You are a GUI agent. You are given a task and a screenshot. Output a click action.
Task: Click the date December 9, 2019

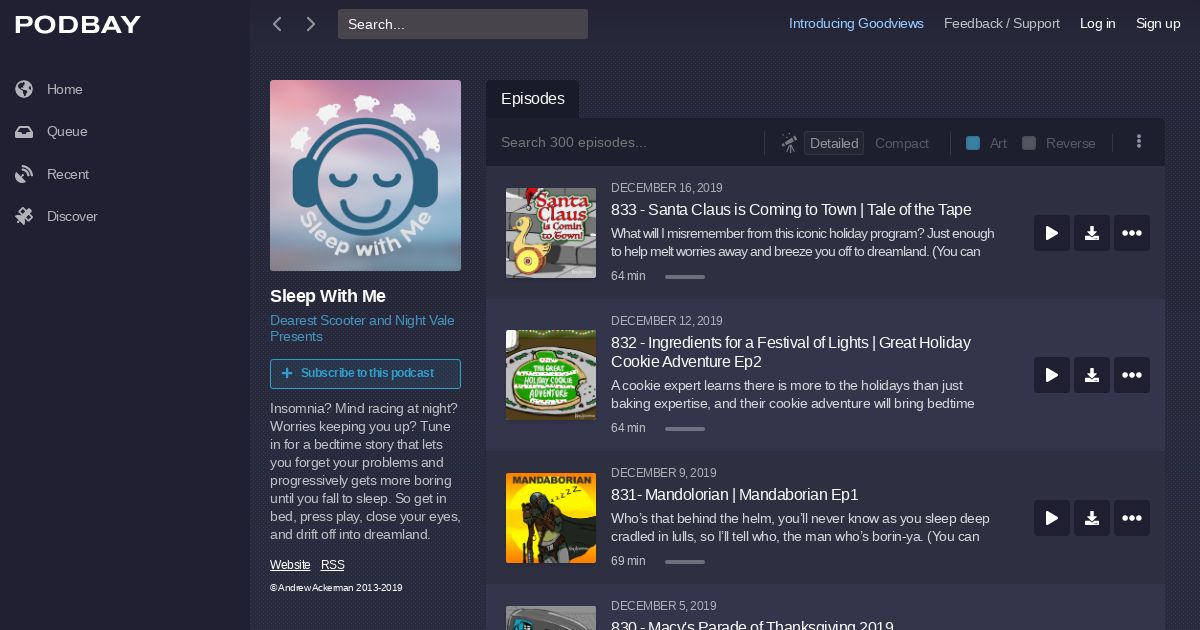pos(664,473)
